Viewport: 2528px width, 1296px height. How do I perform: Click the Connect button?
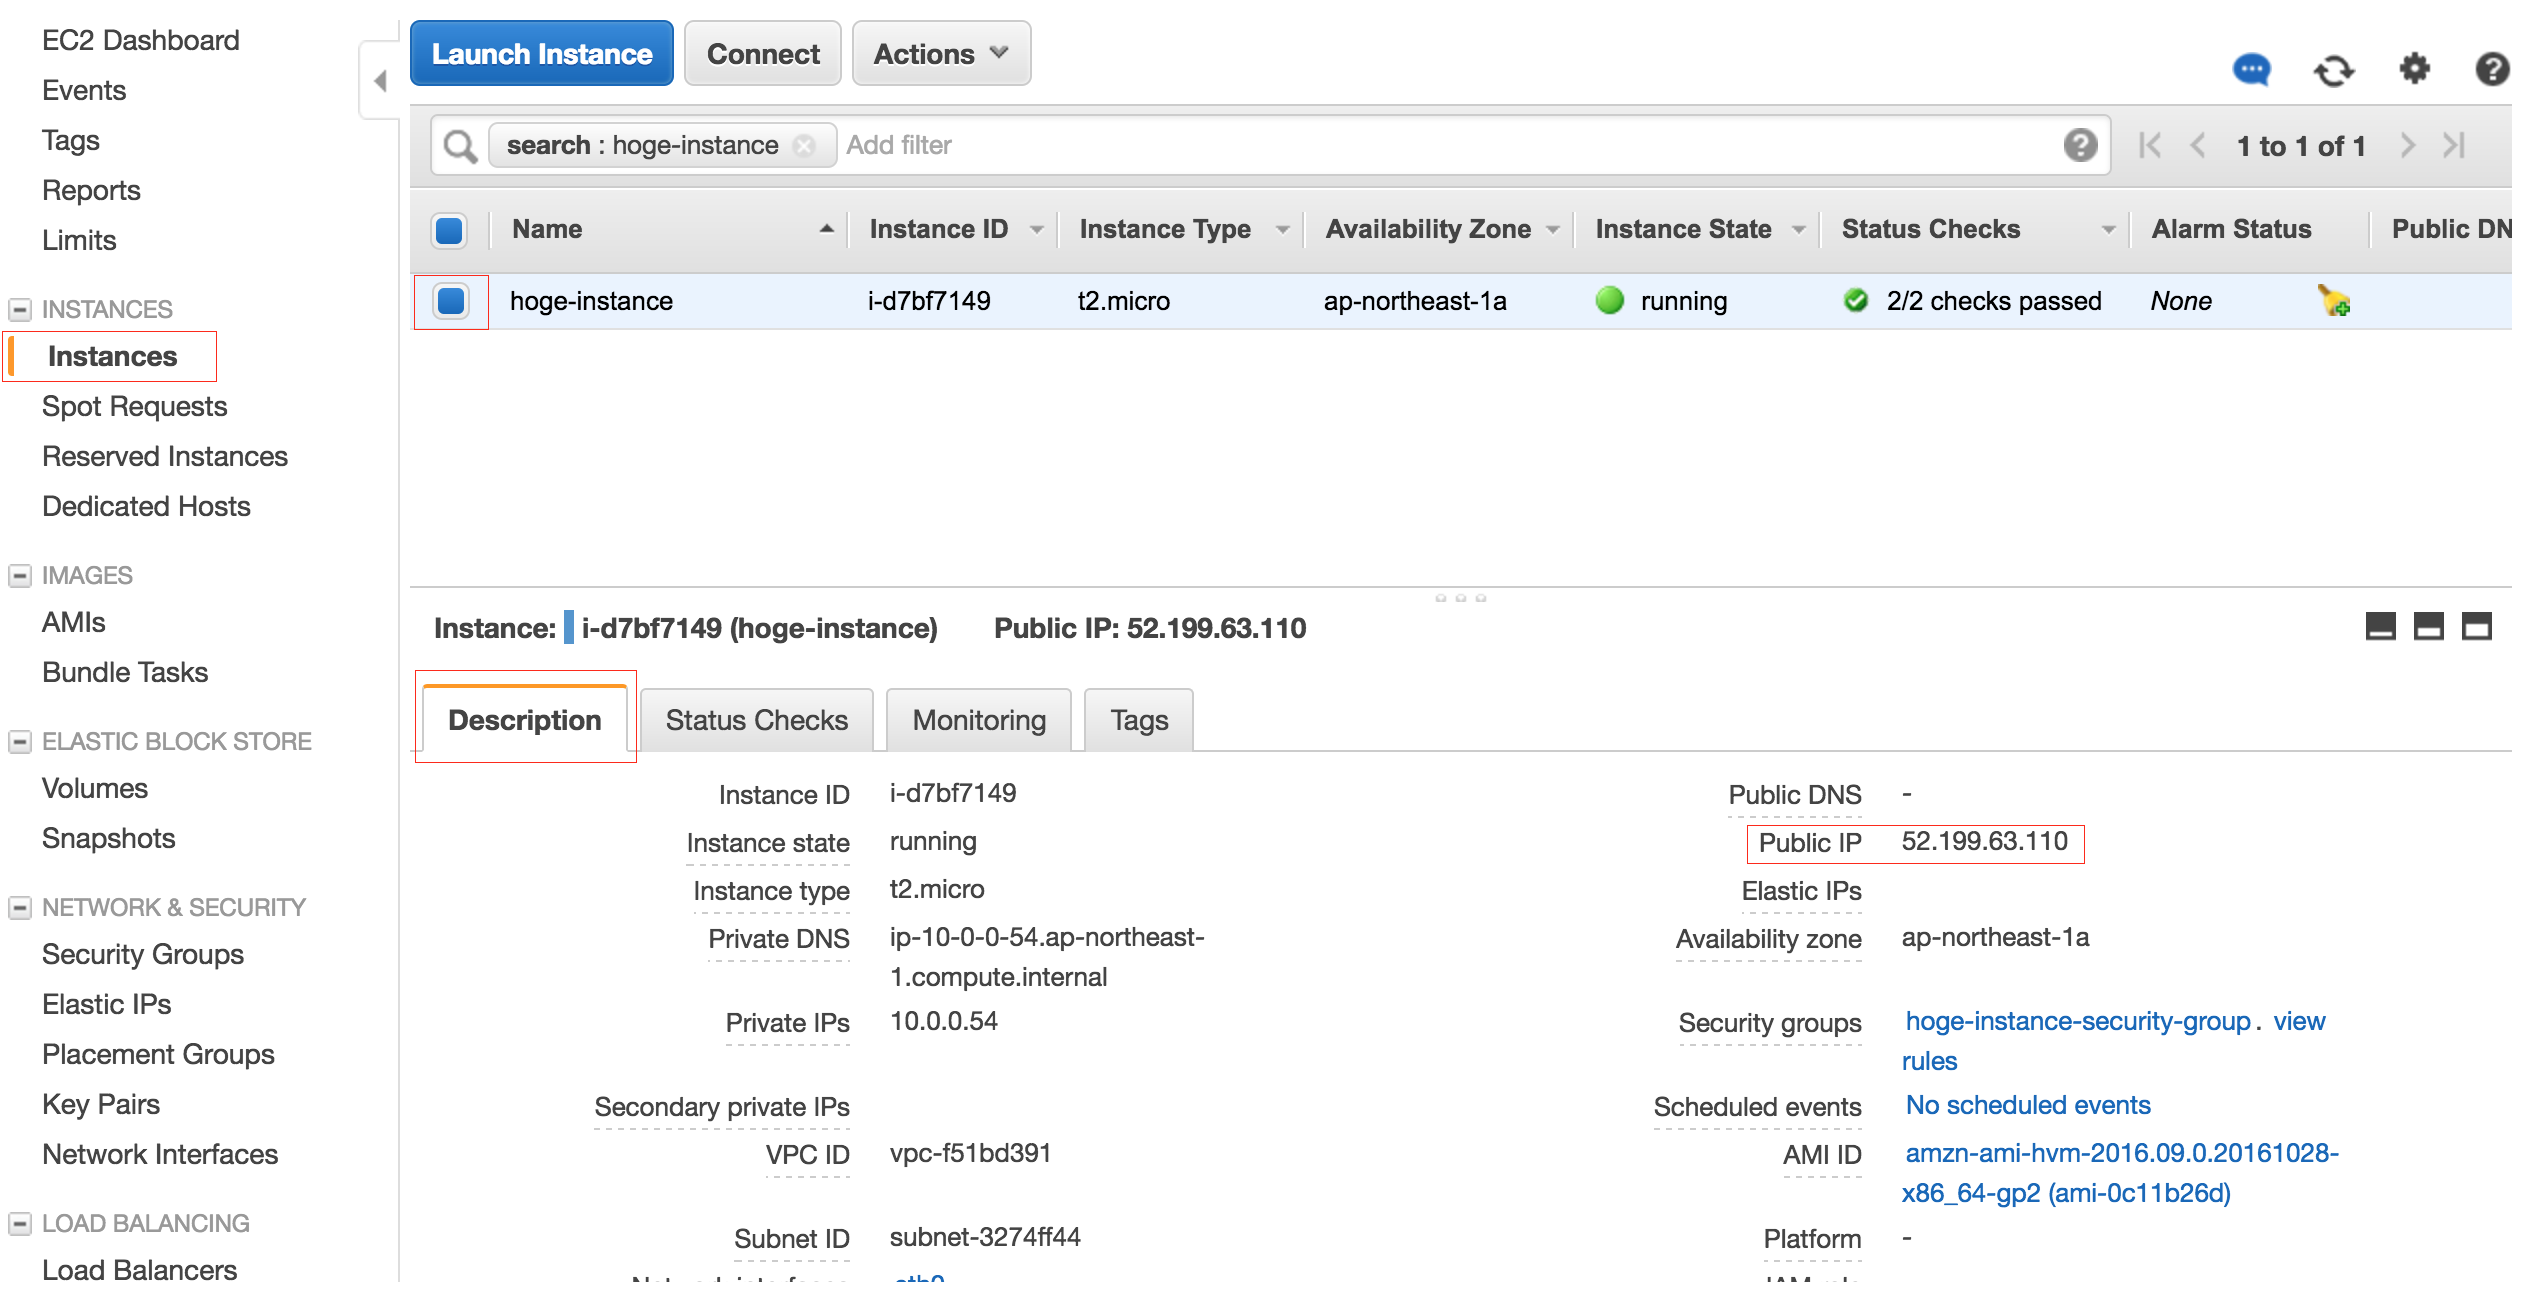(x=763, y=54)
